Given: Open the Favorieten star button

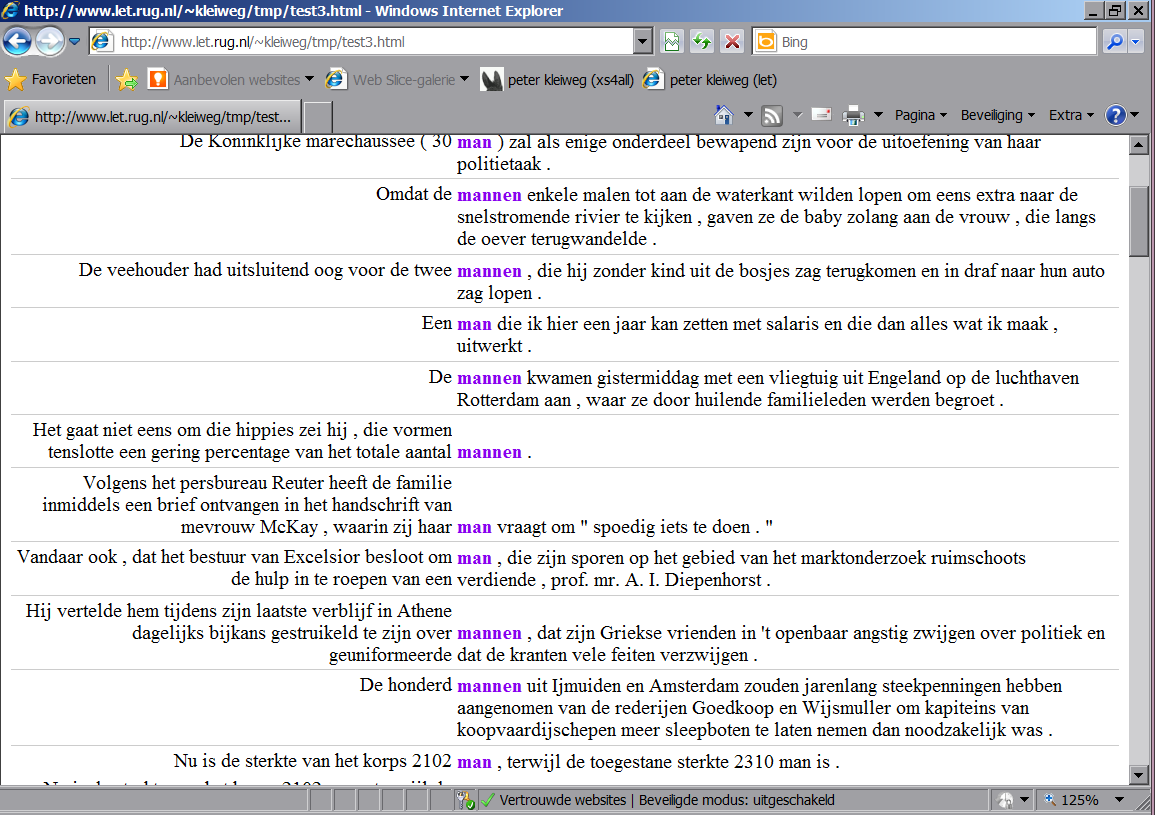Looking at the screenshot, I should [51, 80].
